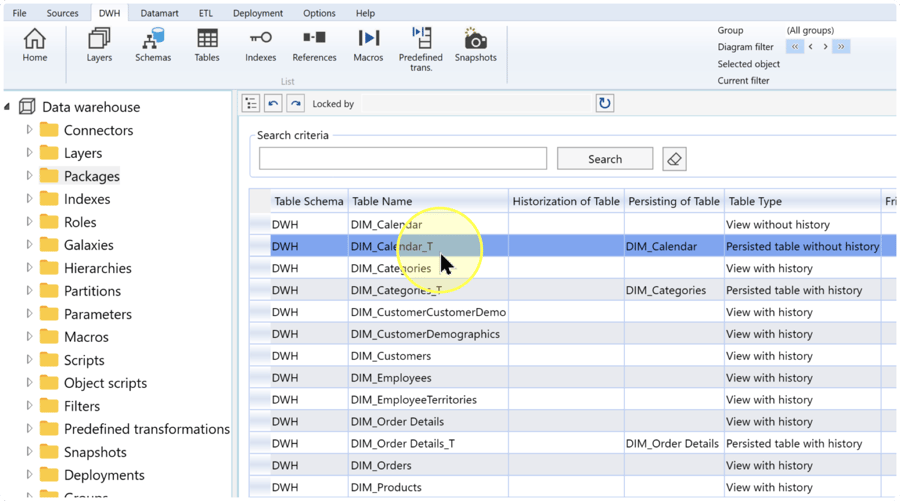The image size is (900, 501).
Task: Select the DIM_Customers table row
Action: click(x=572, y=356)
